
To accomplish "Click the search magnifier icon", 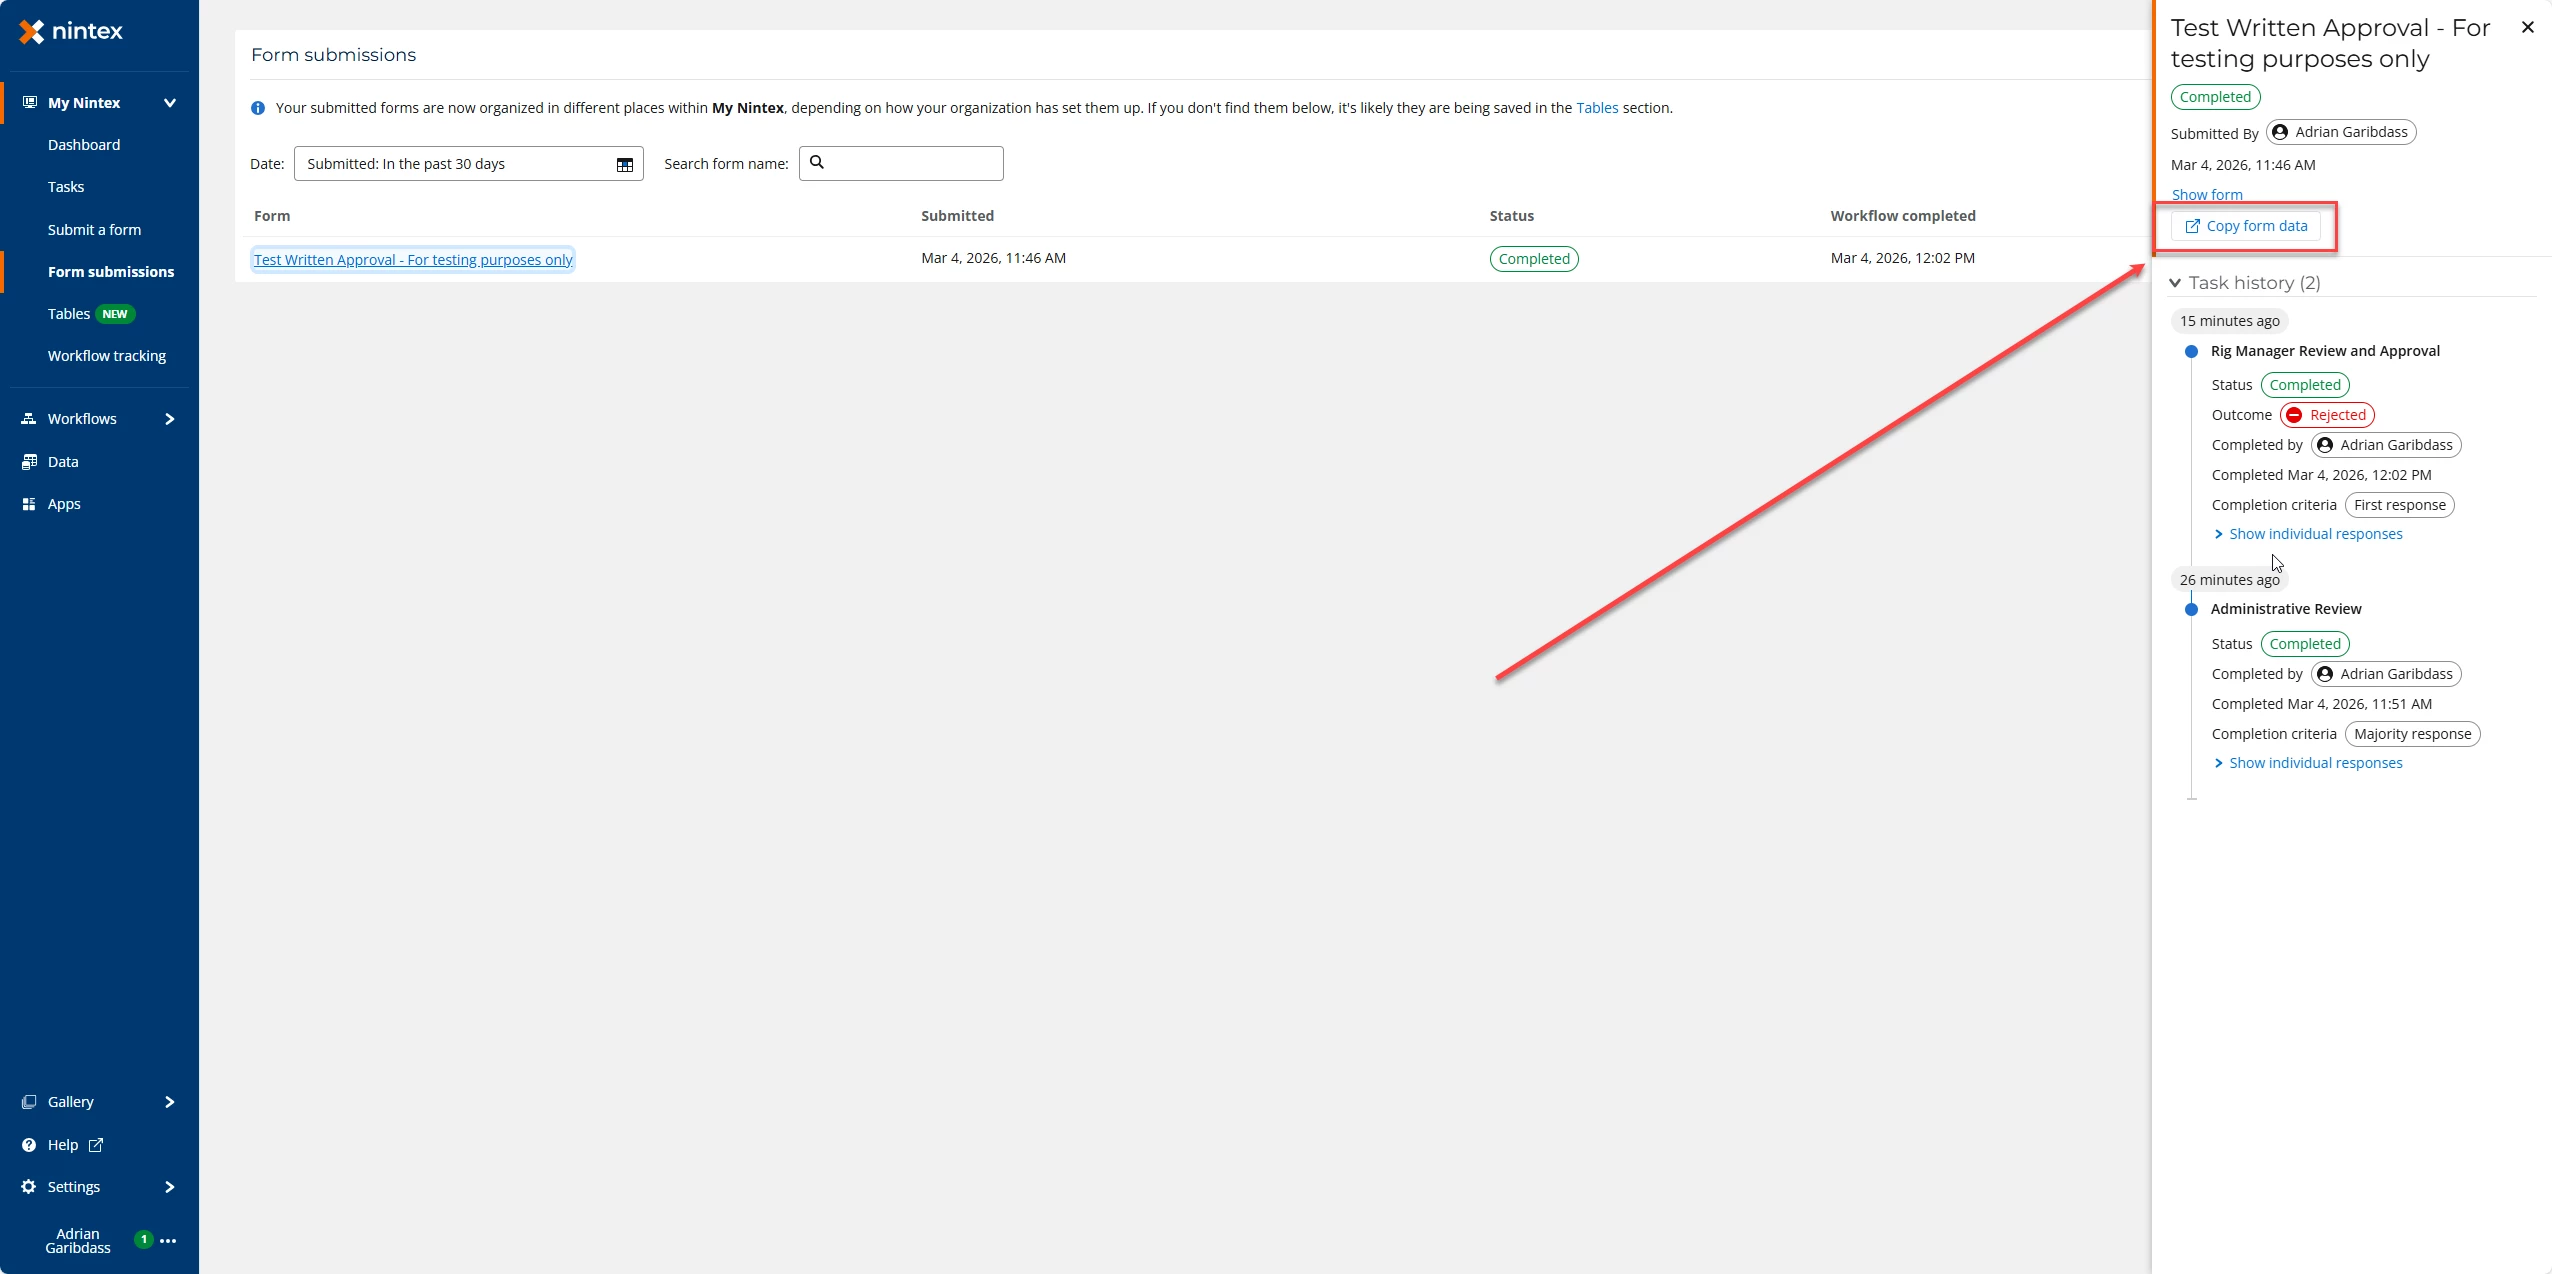I will 817,162.
